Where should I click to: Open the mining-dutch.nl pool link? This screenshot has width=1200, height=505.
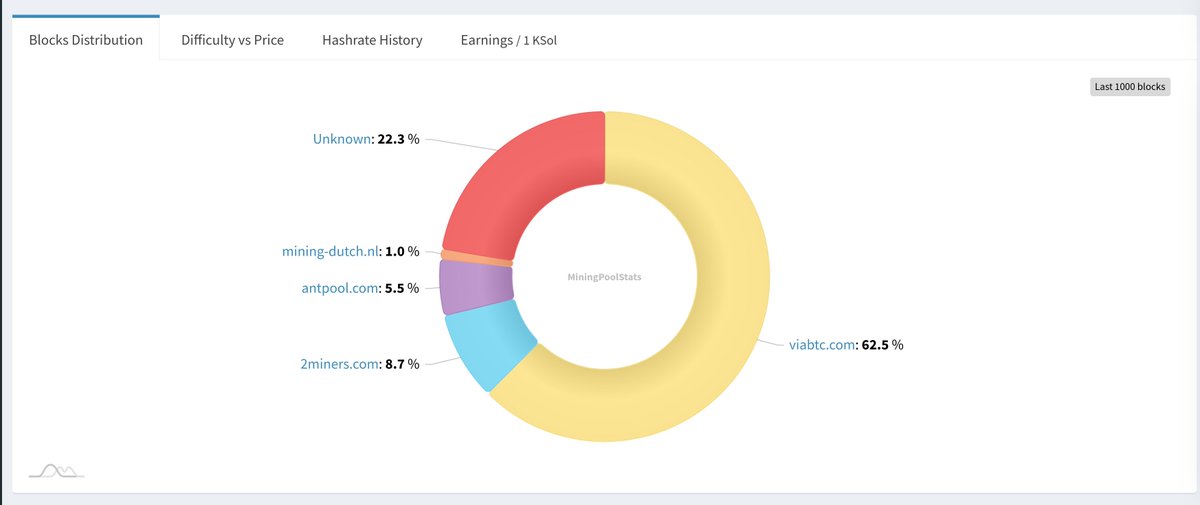point(332,252)
